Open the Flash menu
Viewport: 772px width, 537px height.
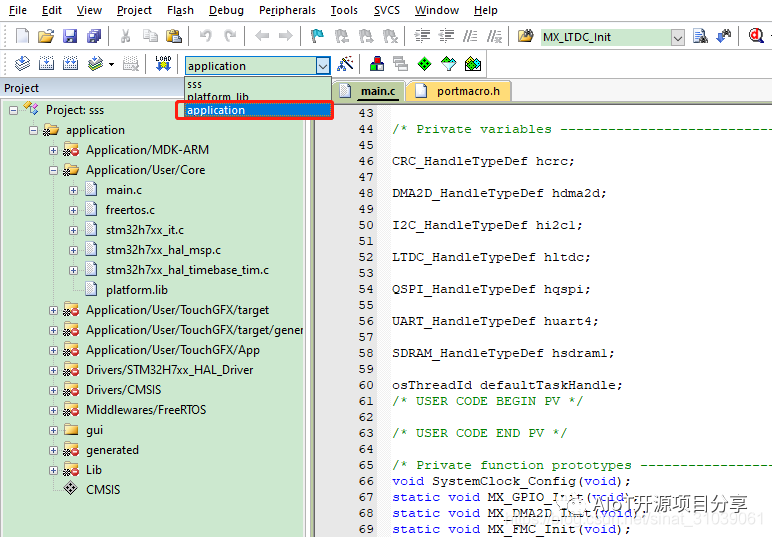180,10
